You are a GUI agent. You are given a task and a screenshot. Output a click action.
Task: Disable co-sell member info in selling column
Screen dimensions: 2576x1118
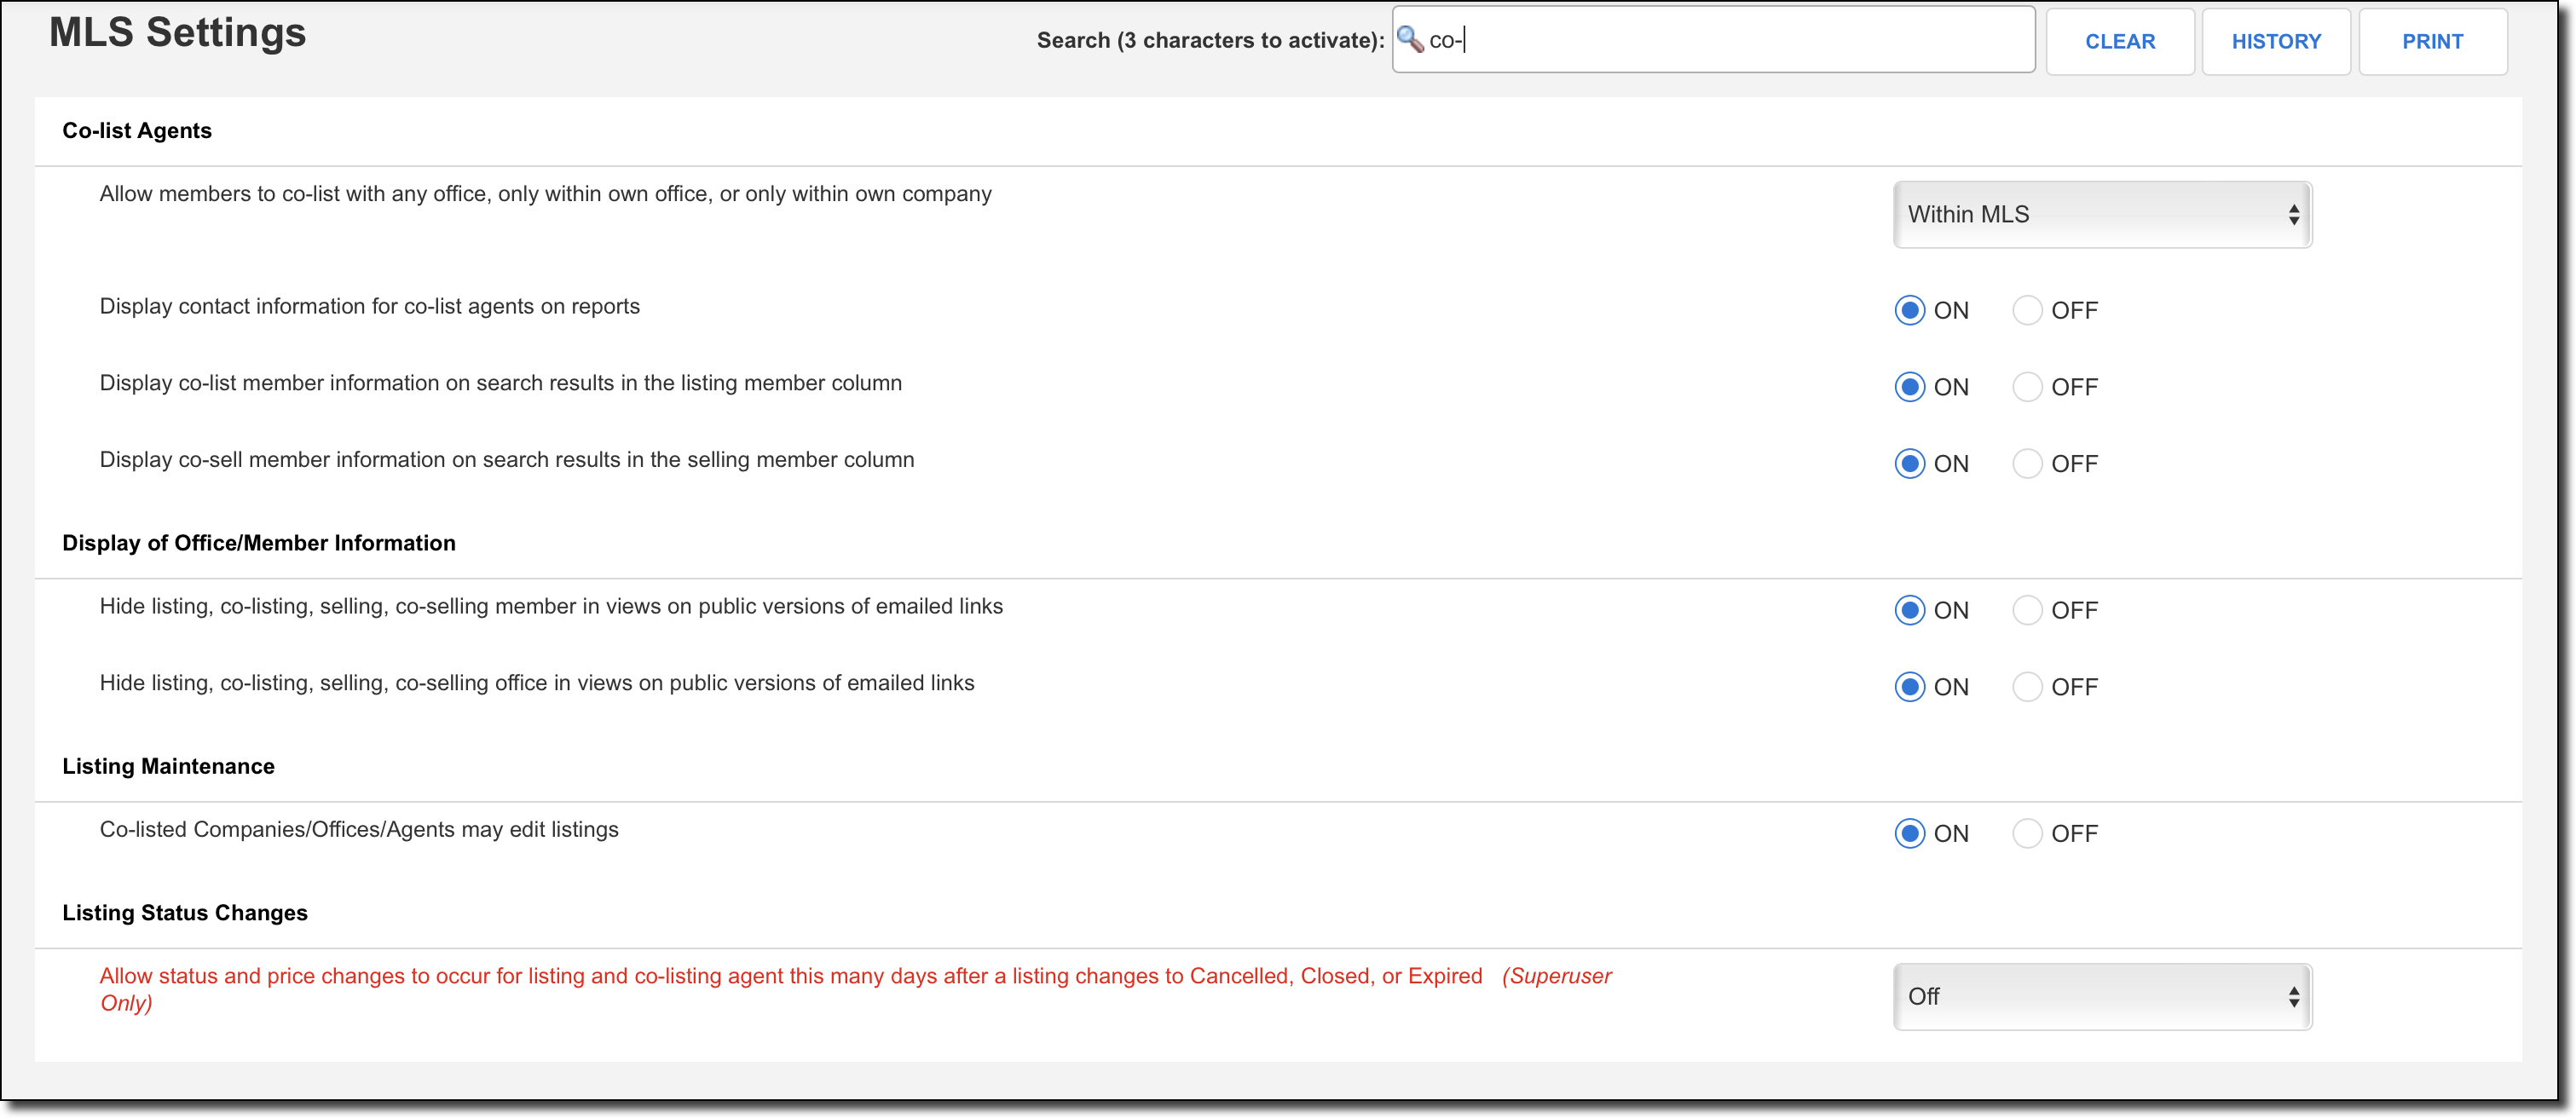2026,464
